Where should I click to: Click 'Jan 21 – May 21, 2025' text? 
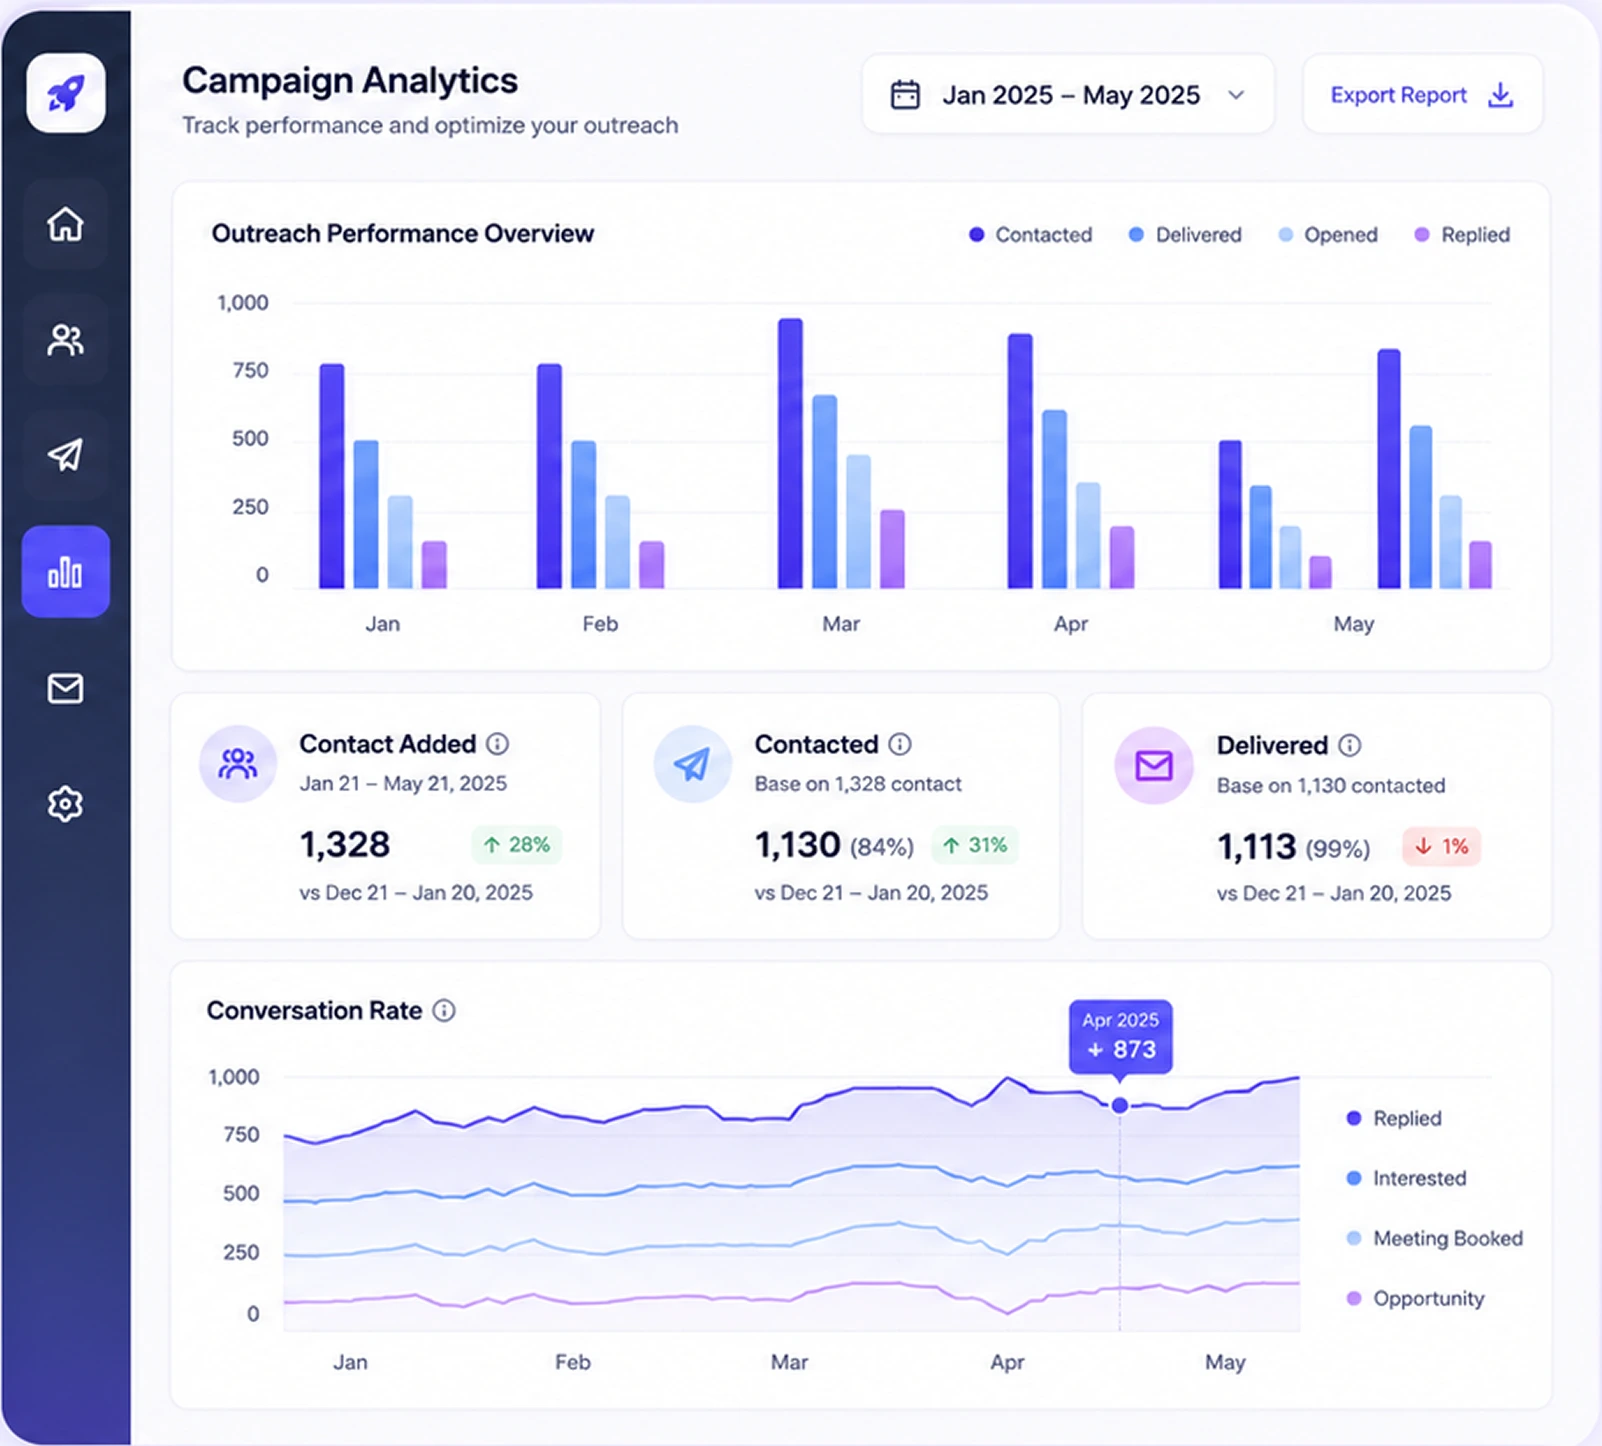[403, 783]
